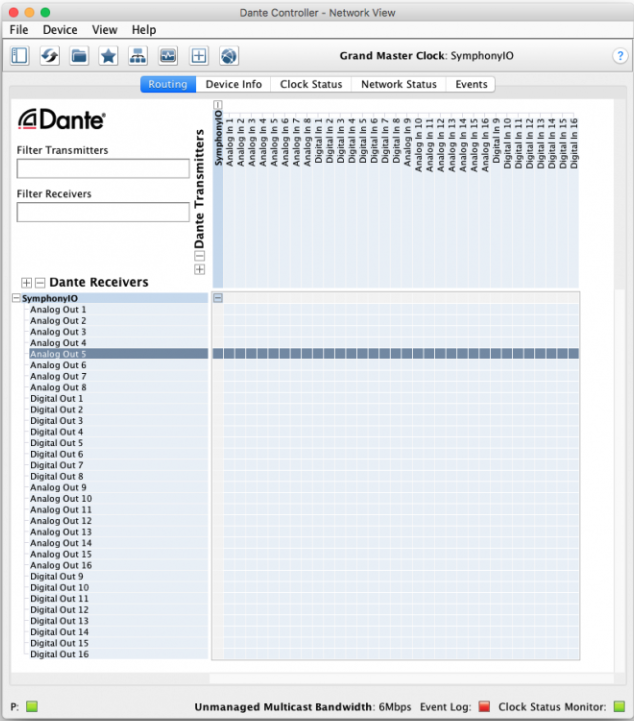
Task: Click the monitor waveform toolbar icon
Action: [168, 56]
